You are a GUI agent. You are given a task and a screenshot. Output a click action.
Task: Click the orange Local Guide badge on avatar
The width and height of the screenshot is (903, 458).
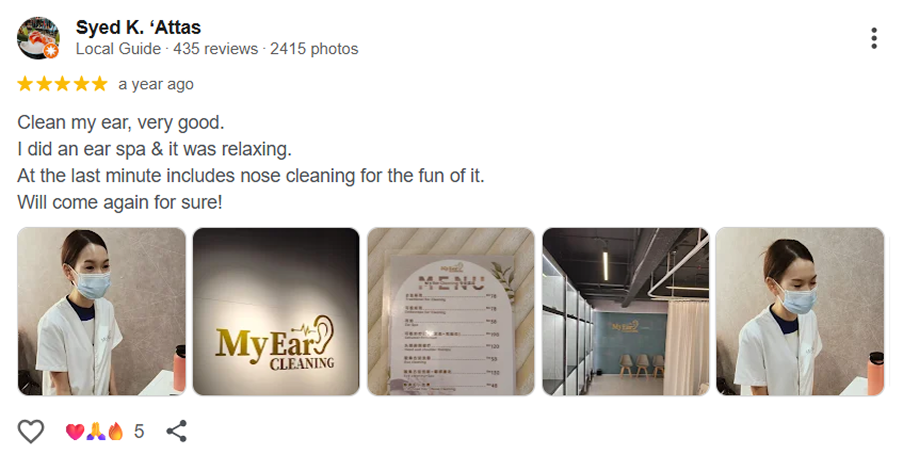pos(51,51)
